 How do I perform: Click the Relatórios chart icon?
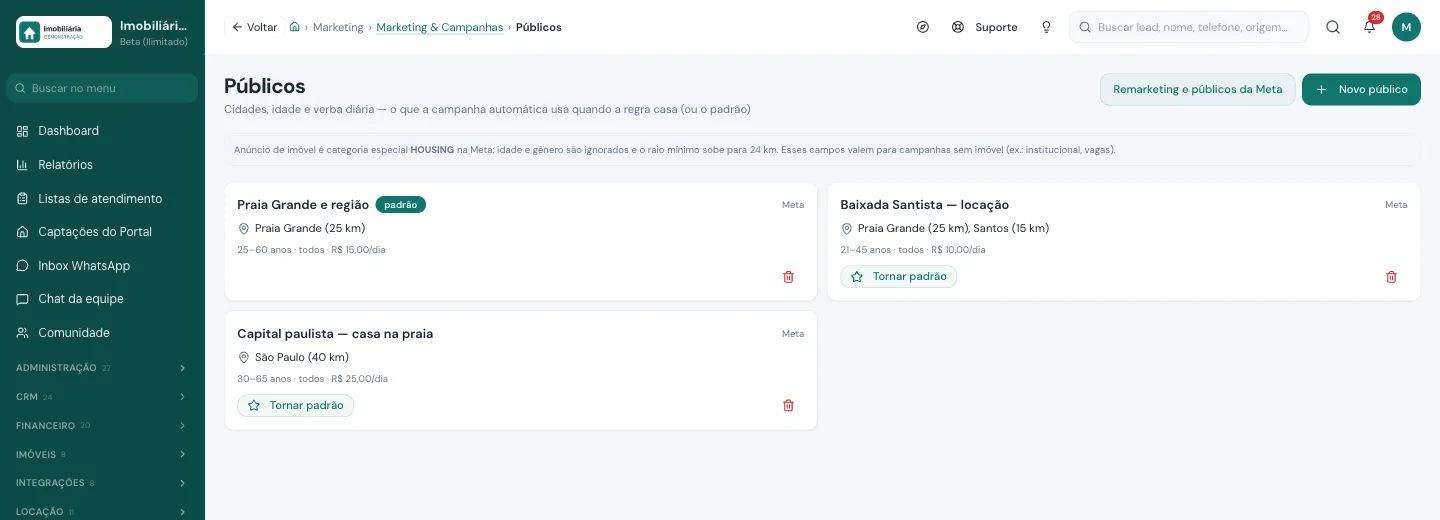tap(23, 165)
